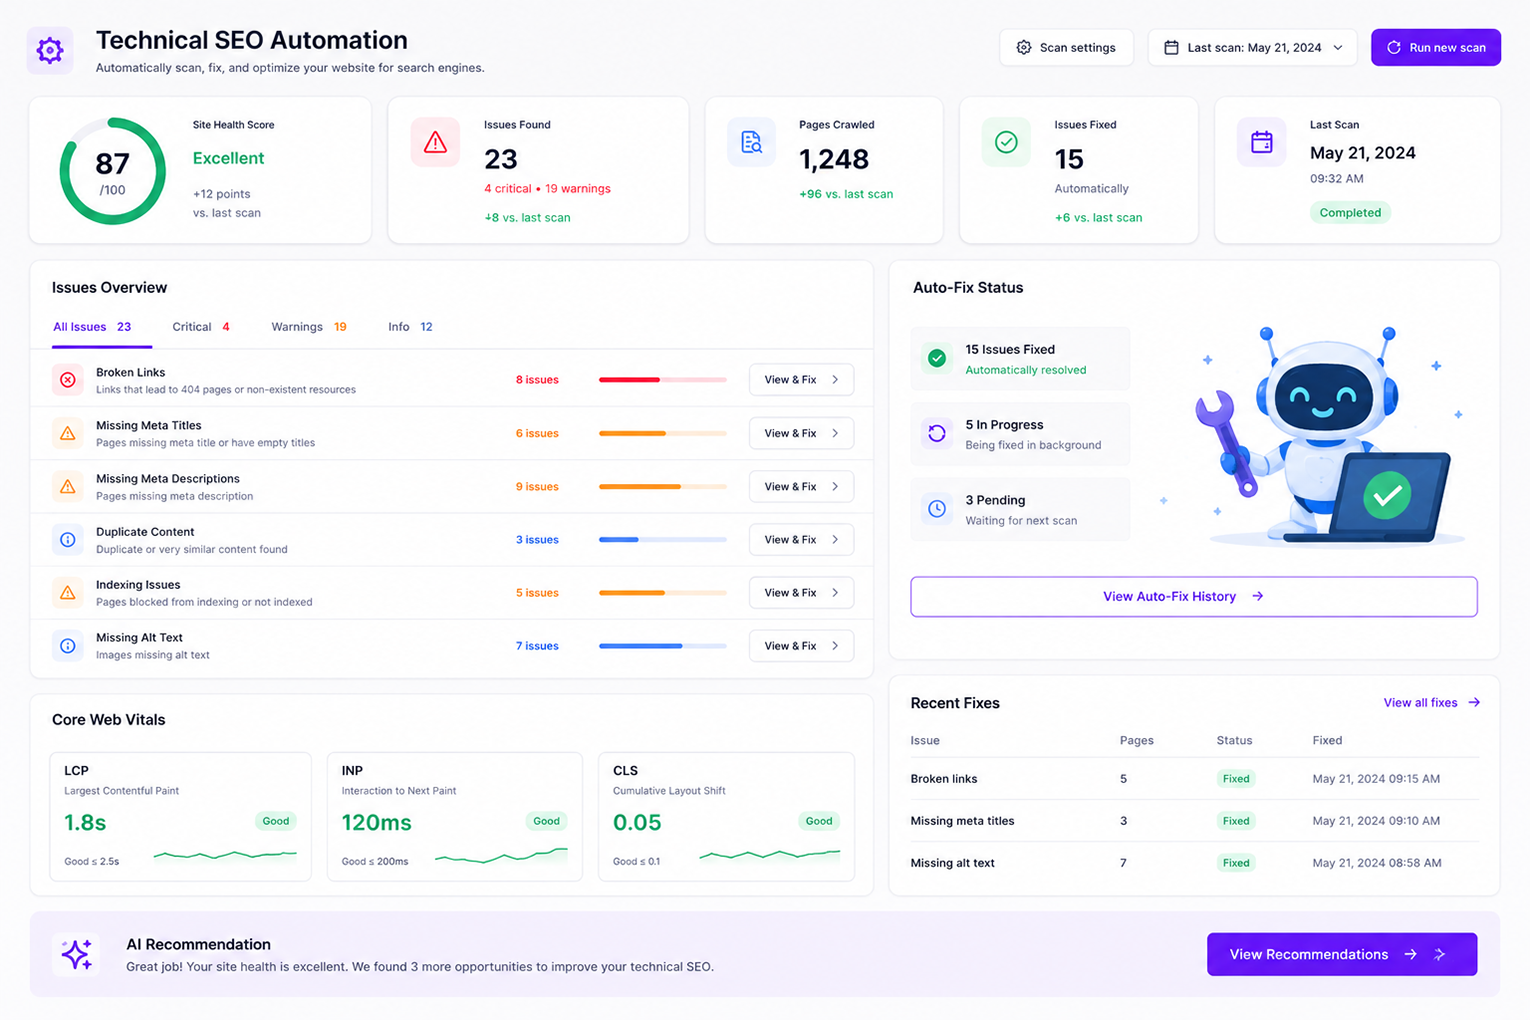Click the 5 In Progress sync icon
Image resolution: width=1530 pixels, height=1020 pixels.
(x=937, y=433)
